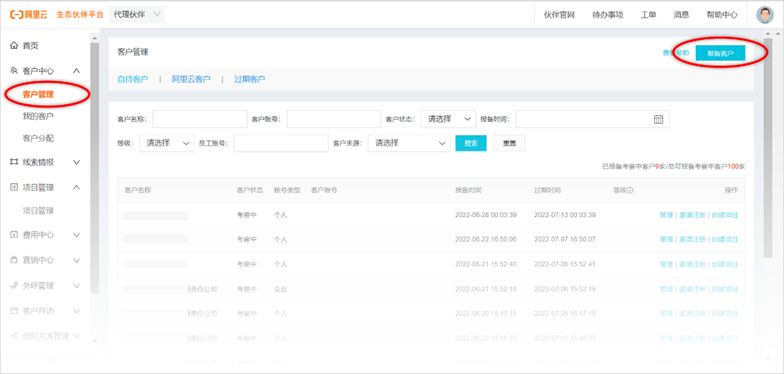Click the 搜索 button
This screenshot has height=374, width=784.
[x=470, y=143]
